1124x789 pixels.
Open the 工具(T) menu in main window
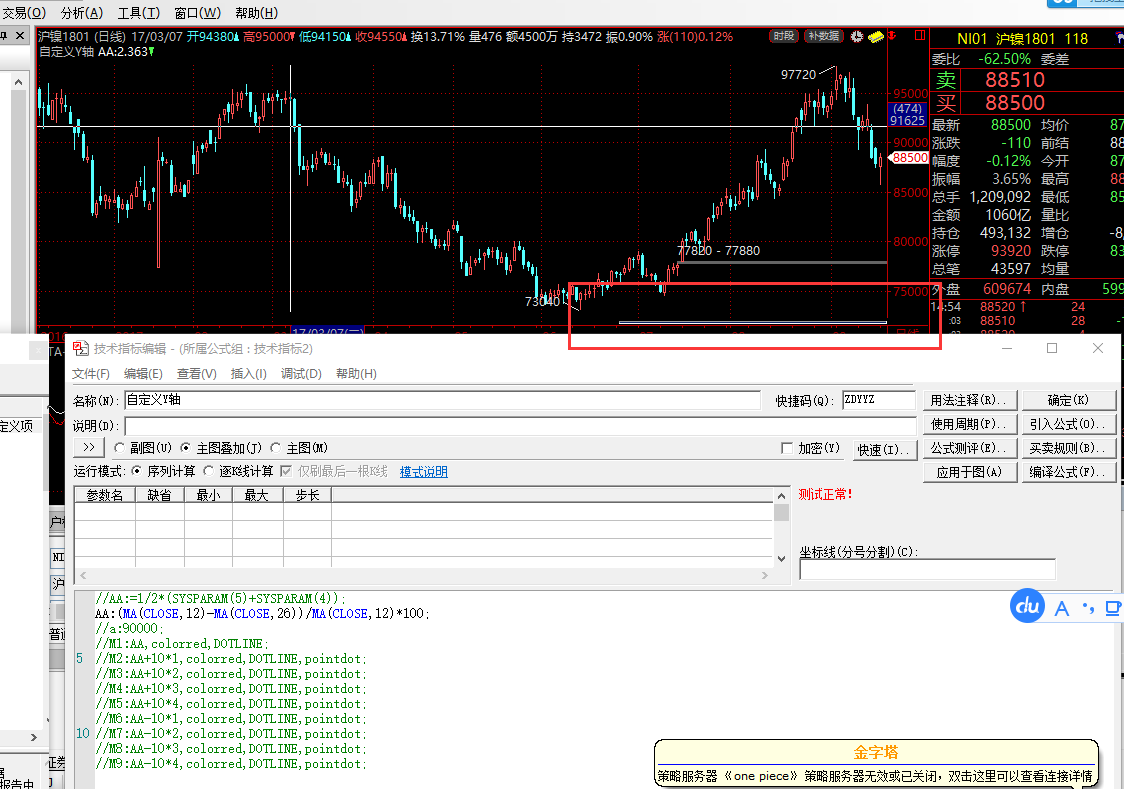click(x=138, y=13)
